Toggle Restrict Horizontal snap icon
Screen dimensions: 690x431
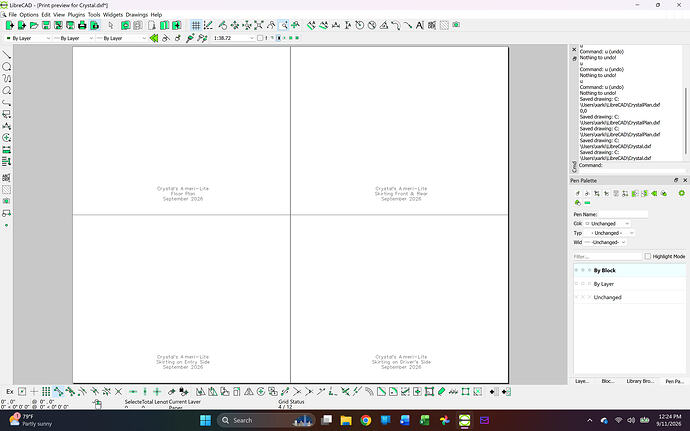[133, 391]
